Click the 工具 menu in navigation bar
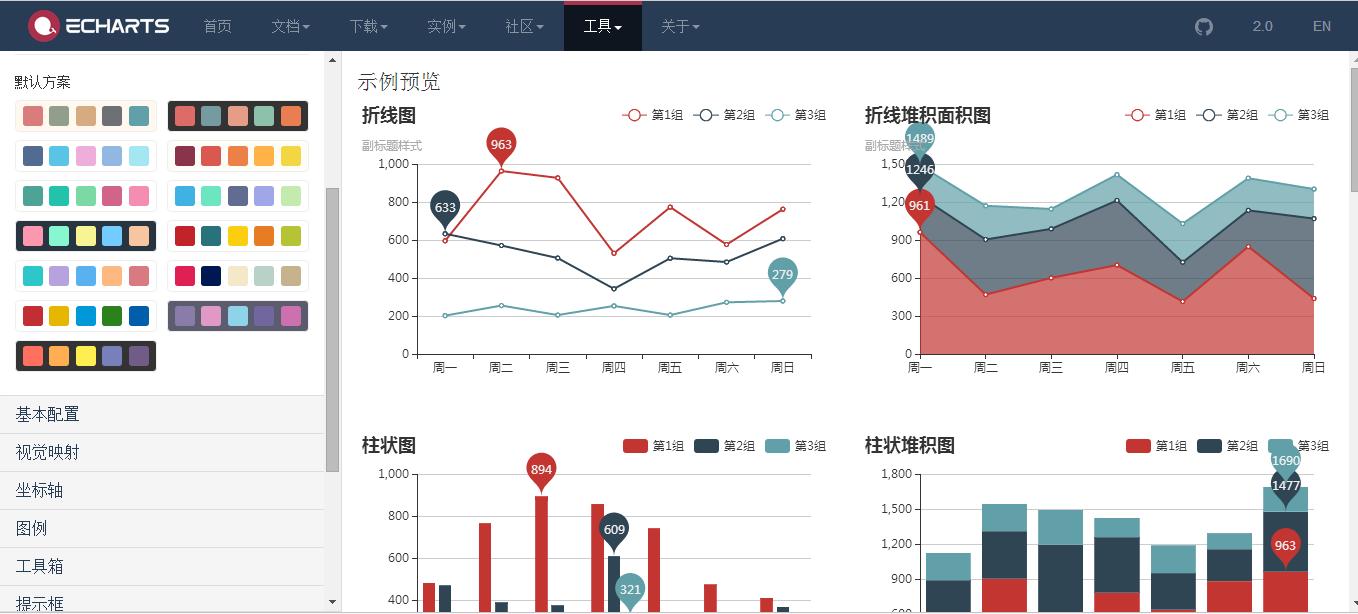 pyautogui.click(x=602, y=26)
